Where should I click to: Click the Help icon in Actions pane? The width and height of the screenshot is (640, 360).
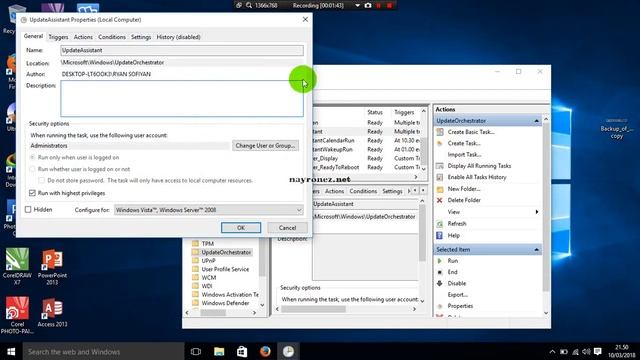click(440, 236)
